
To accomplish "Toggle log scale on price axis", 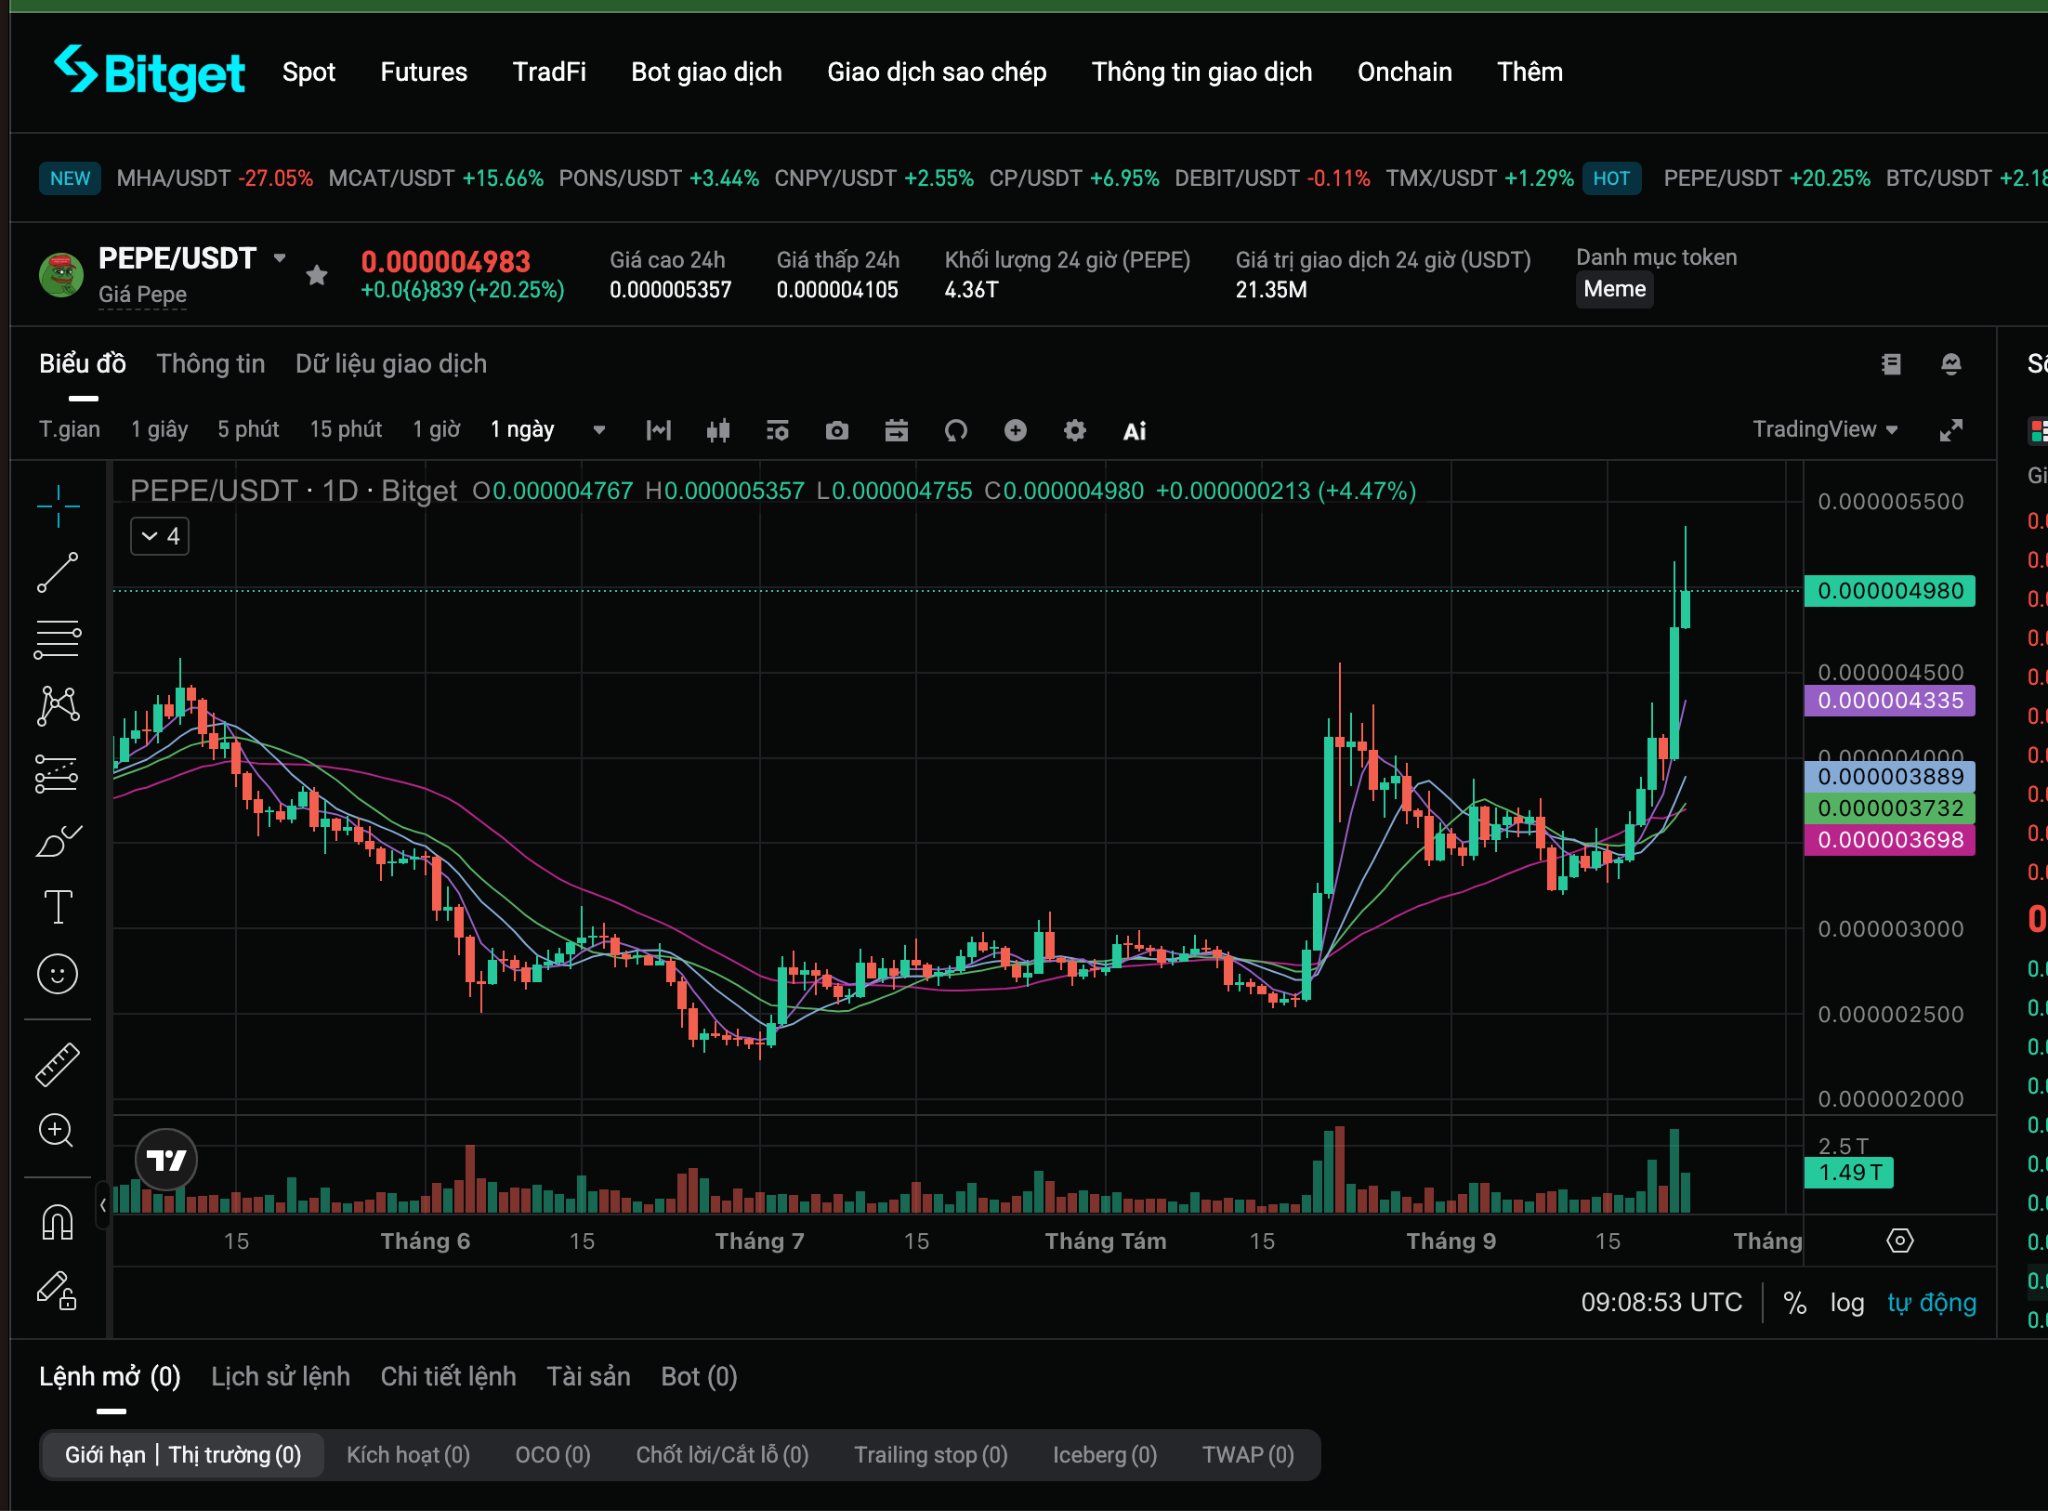I will click(x=1847, y=1303).
